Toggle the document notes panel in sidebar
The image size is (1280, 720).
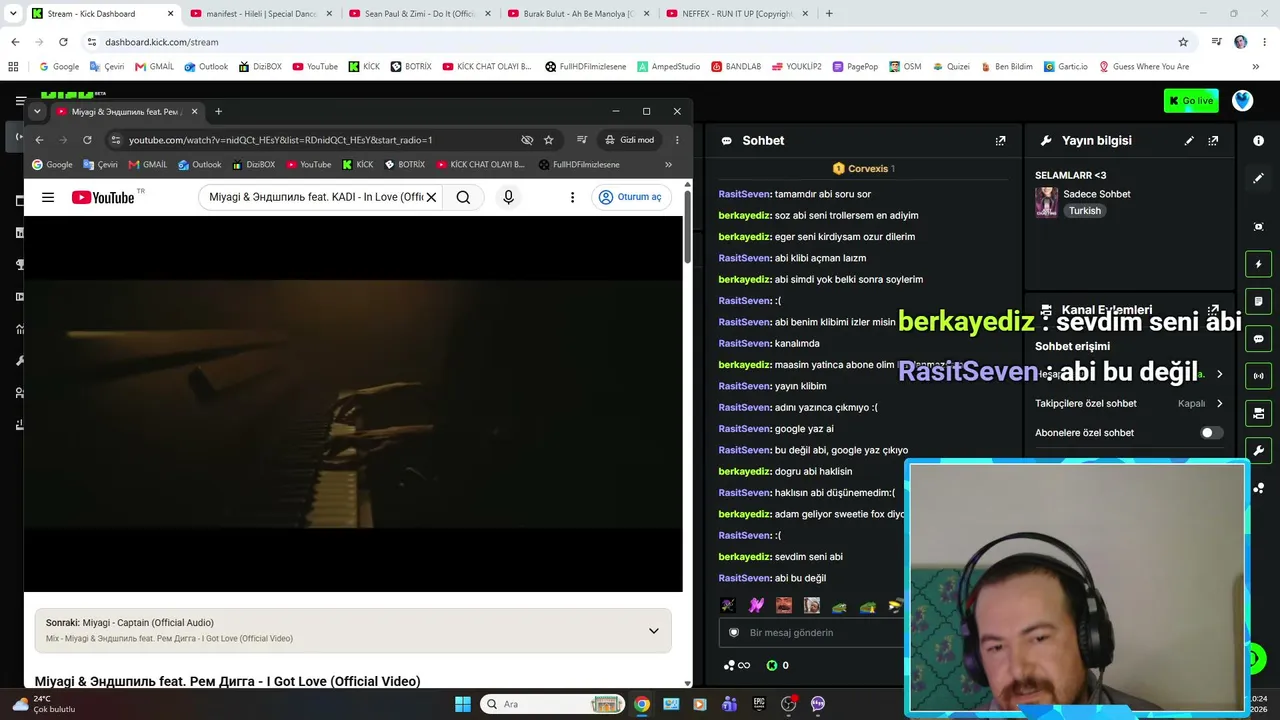click(1258, 301)
